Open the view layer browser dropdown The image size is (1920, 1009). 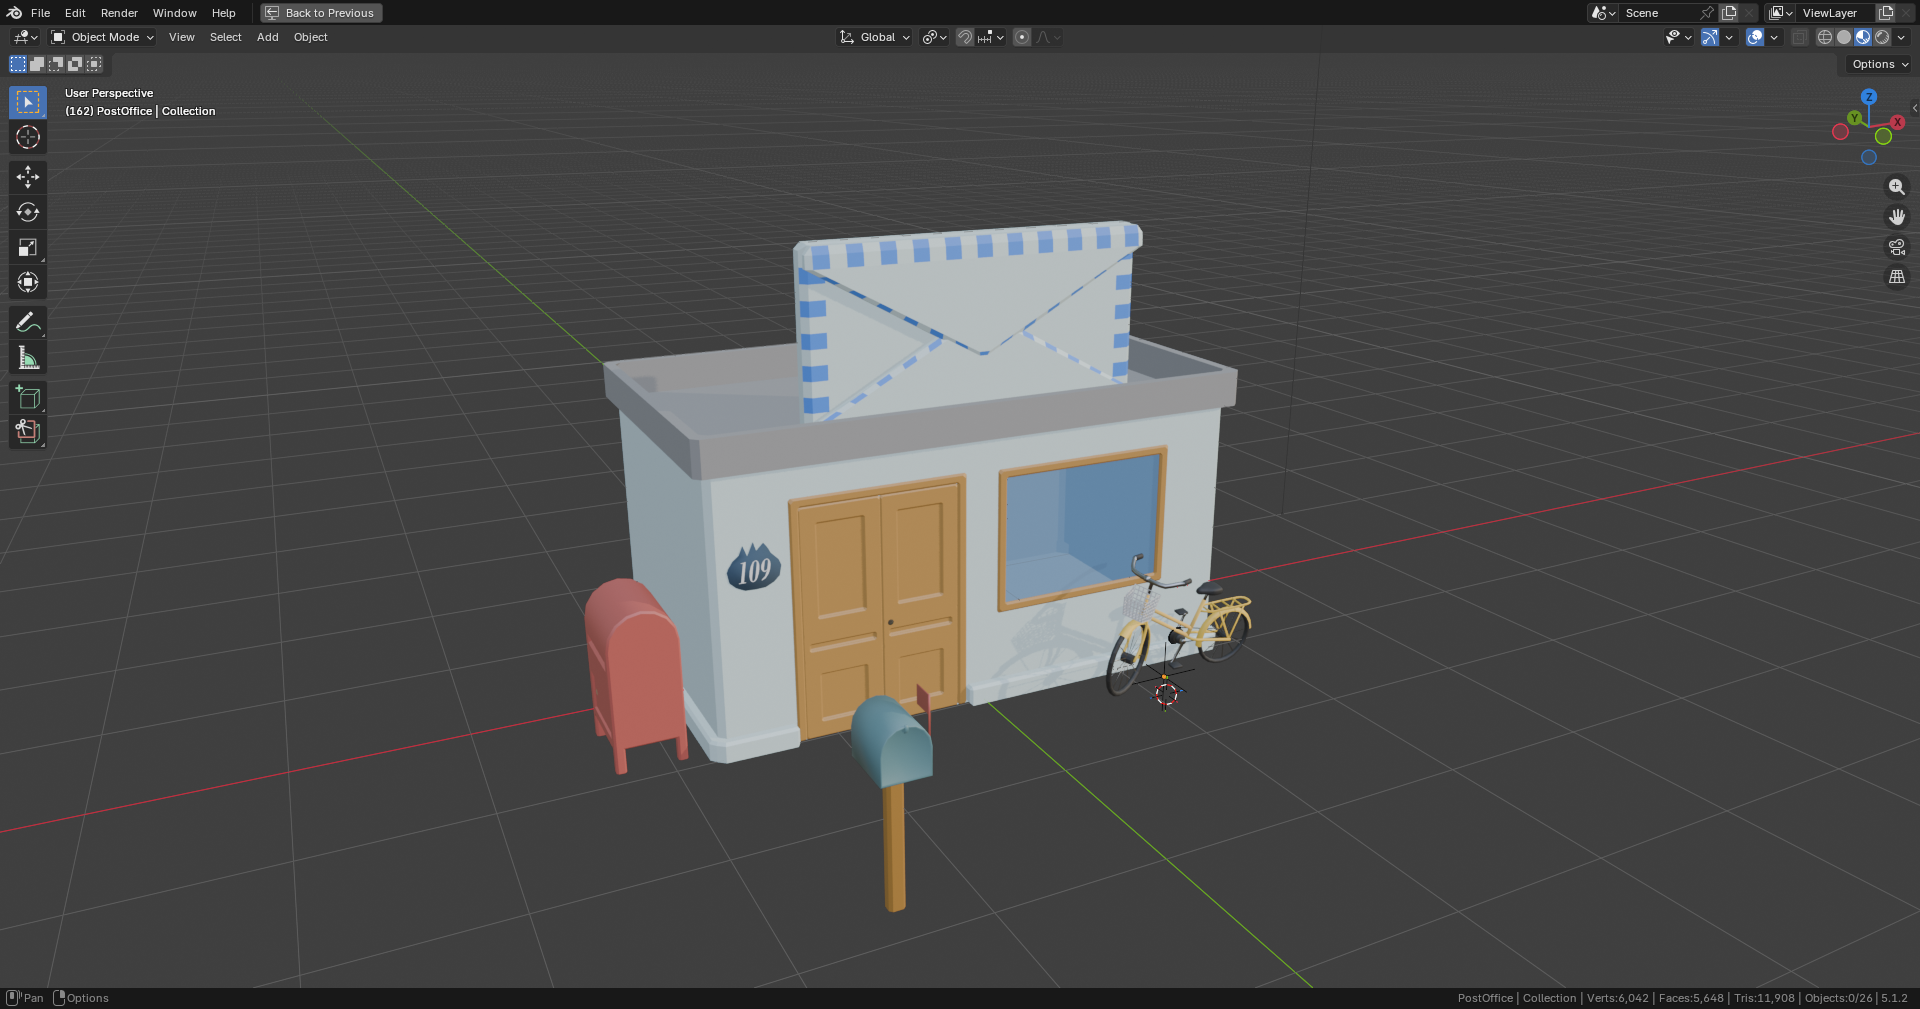(1780, 13)
